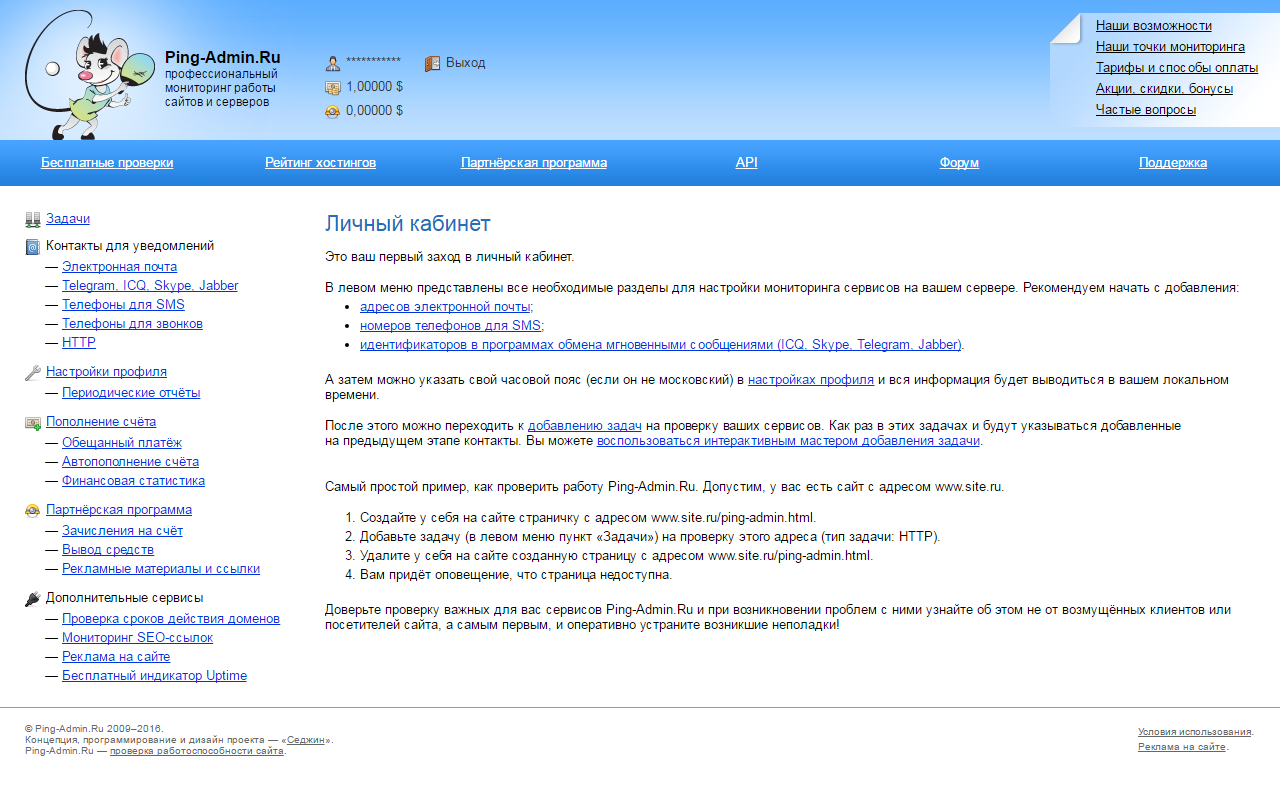Click the server icon beside Задачи
1280x800 pixels.
pos(33,219)
